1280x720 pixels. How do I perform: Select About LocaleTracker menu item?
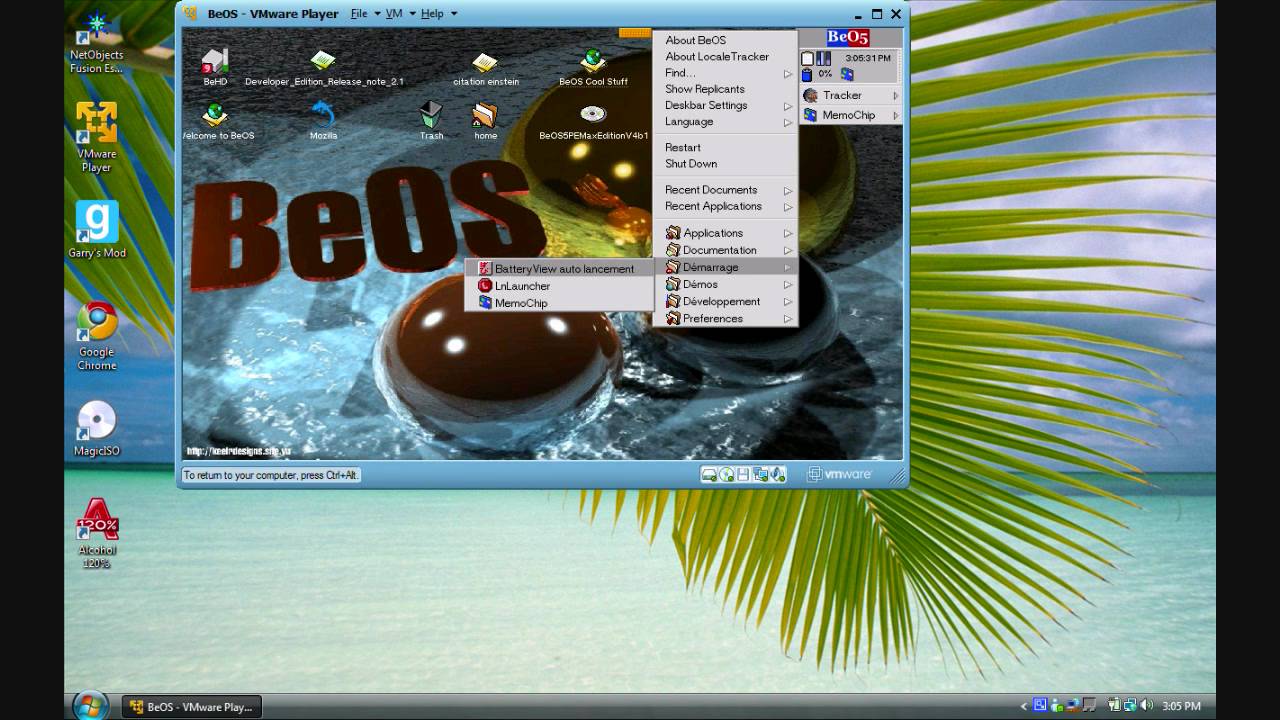tap(725, 57)
